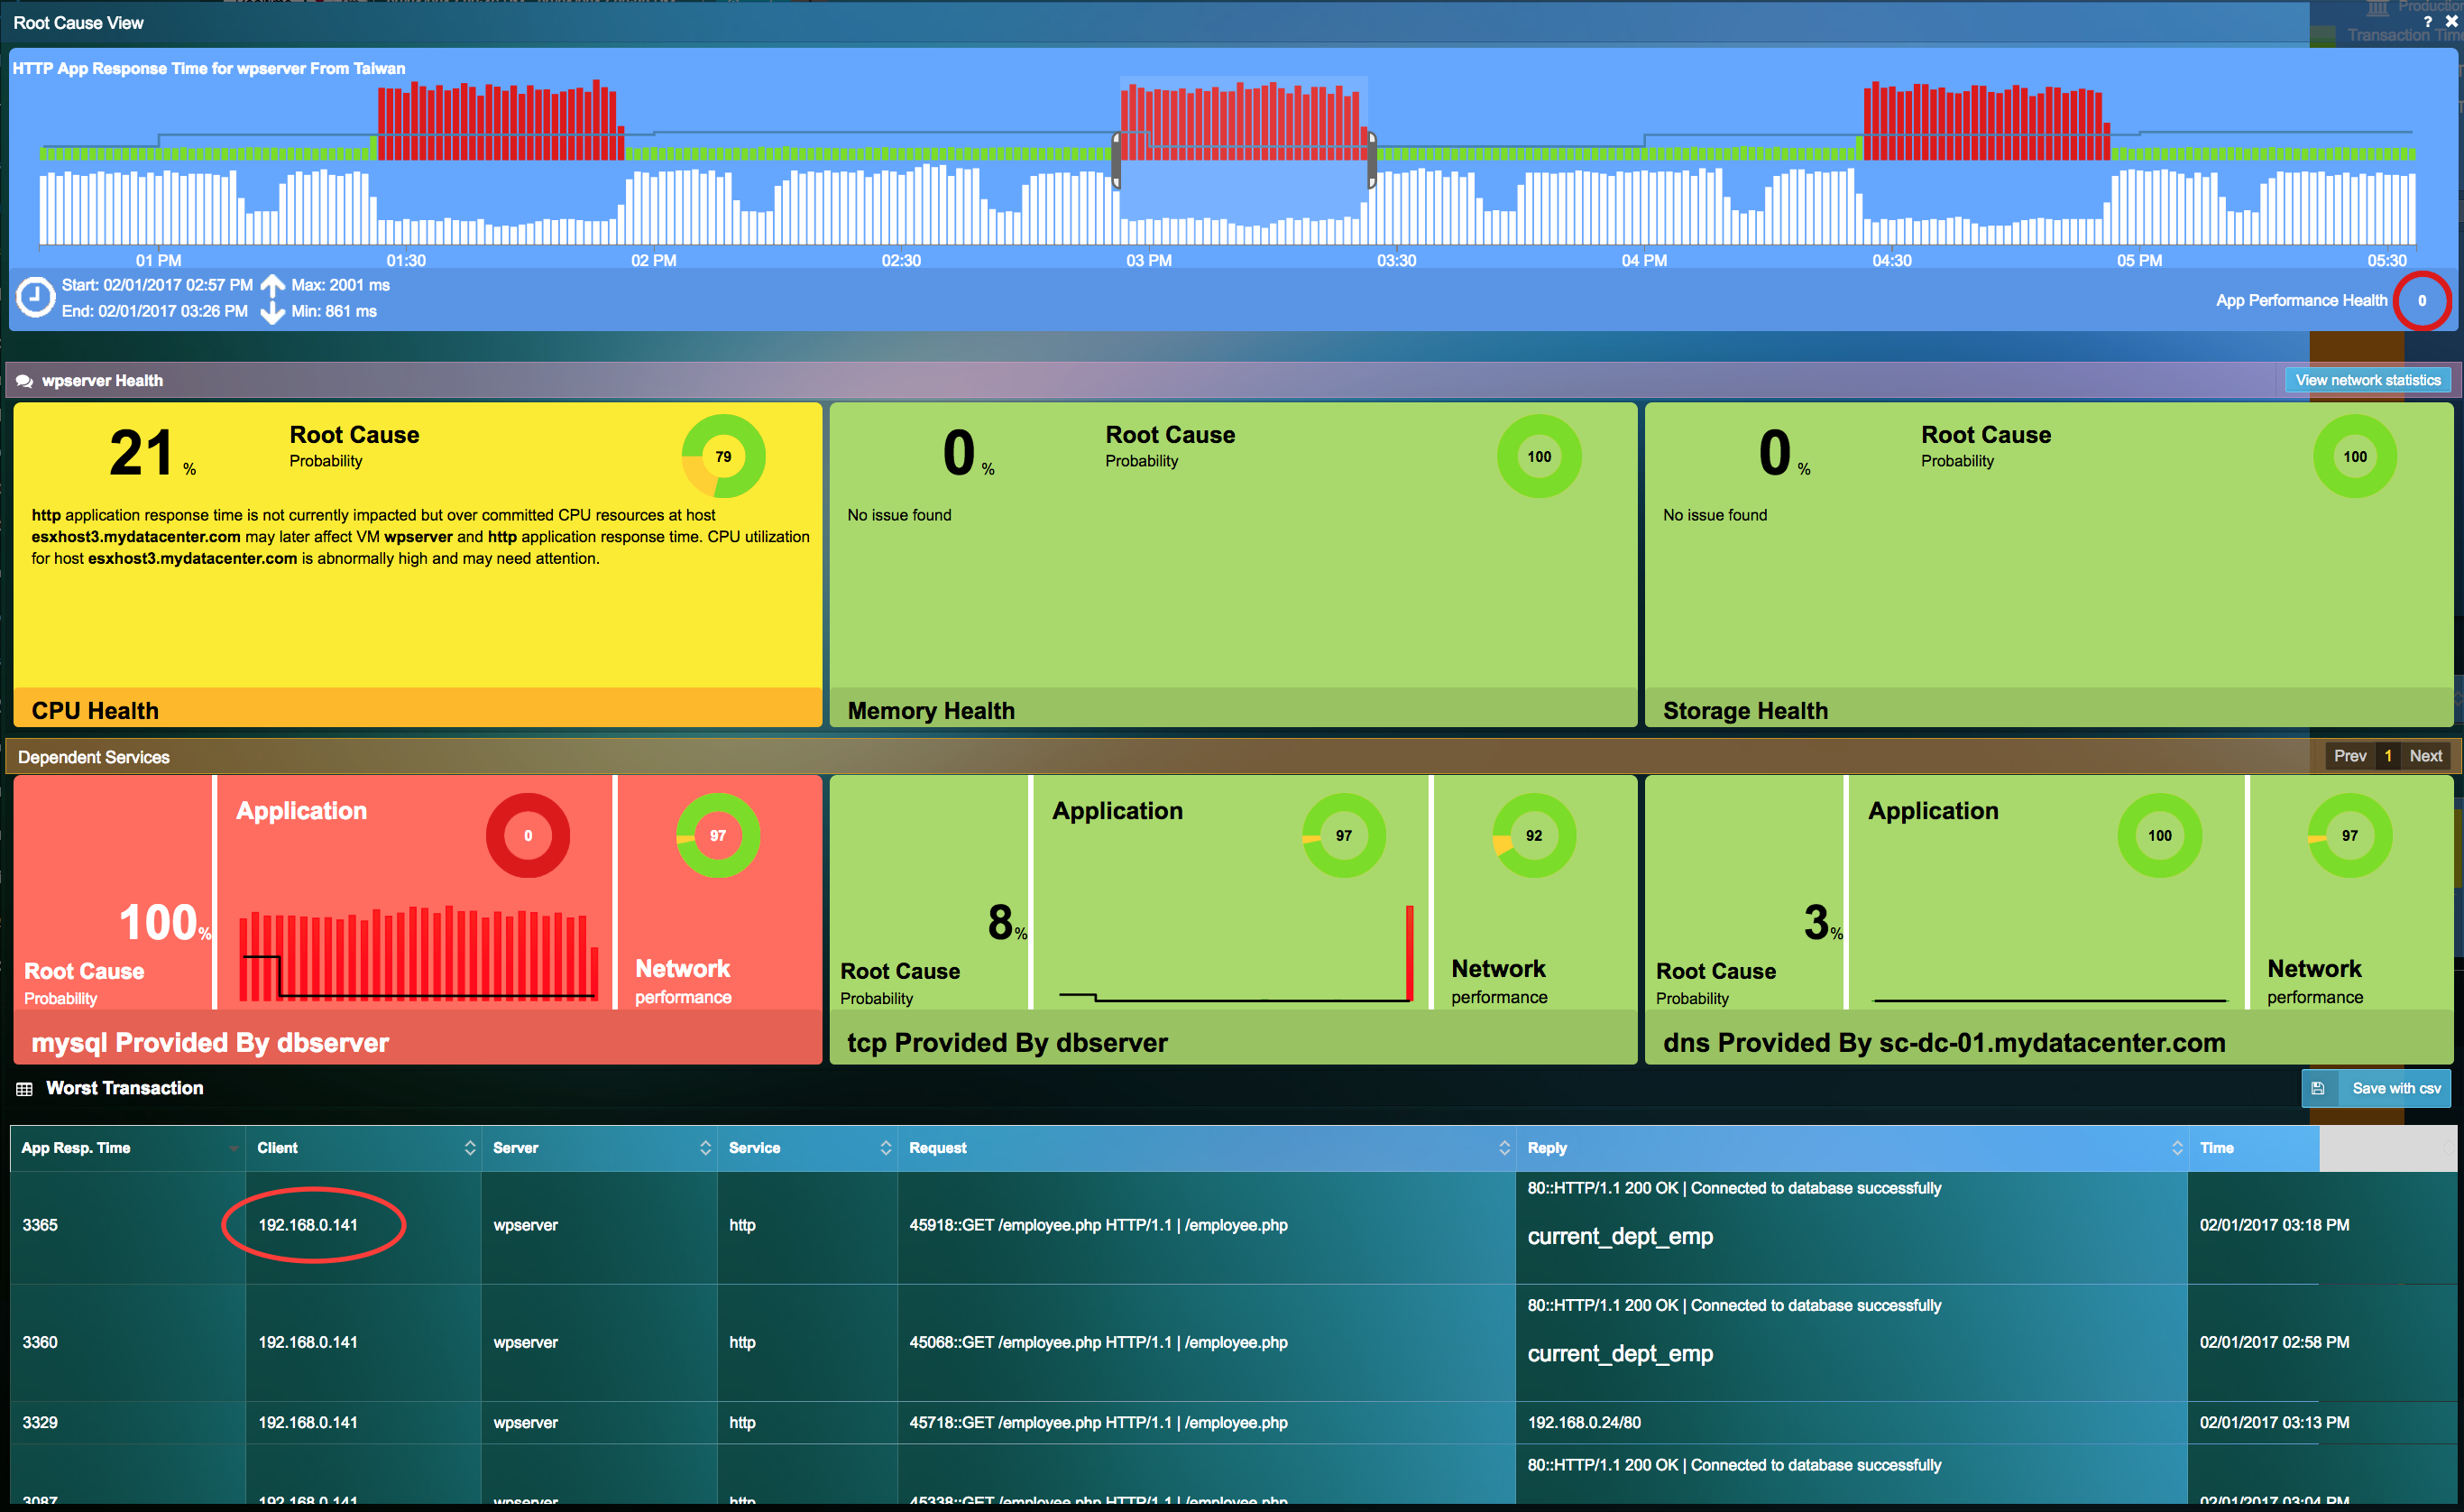The image size is (2464, 1512).
Task: Sort by Service column
Action: coord(807,1148)
